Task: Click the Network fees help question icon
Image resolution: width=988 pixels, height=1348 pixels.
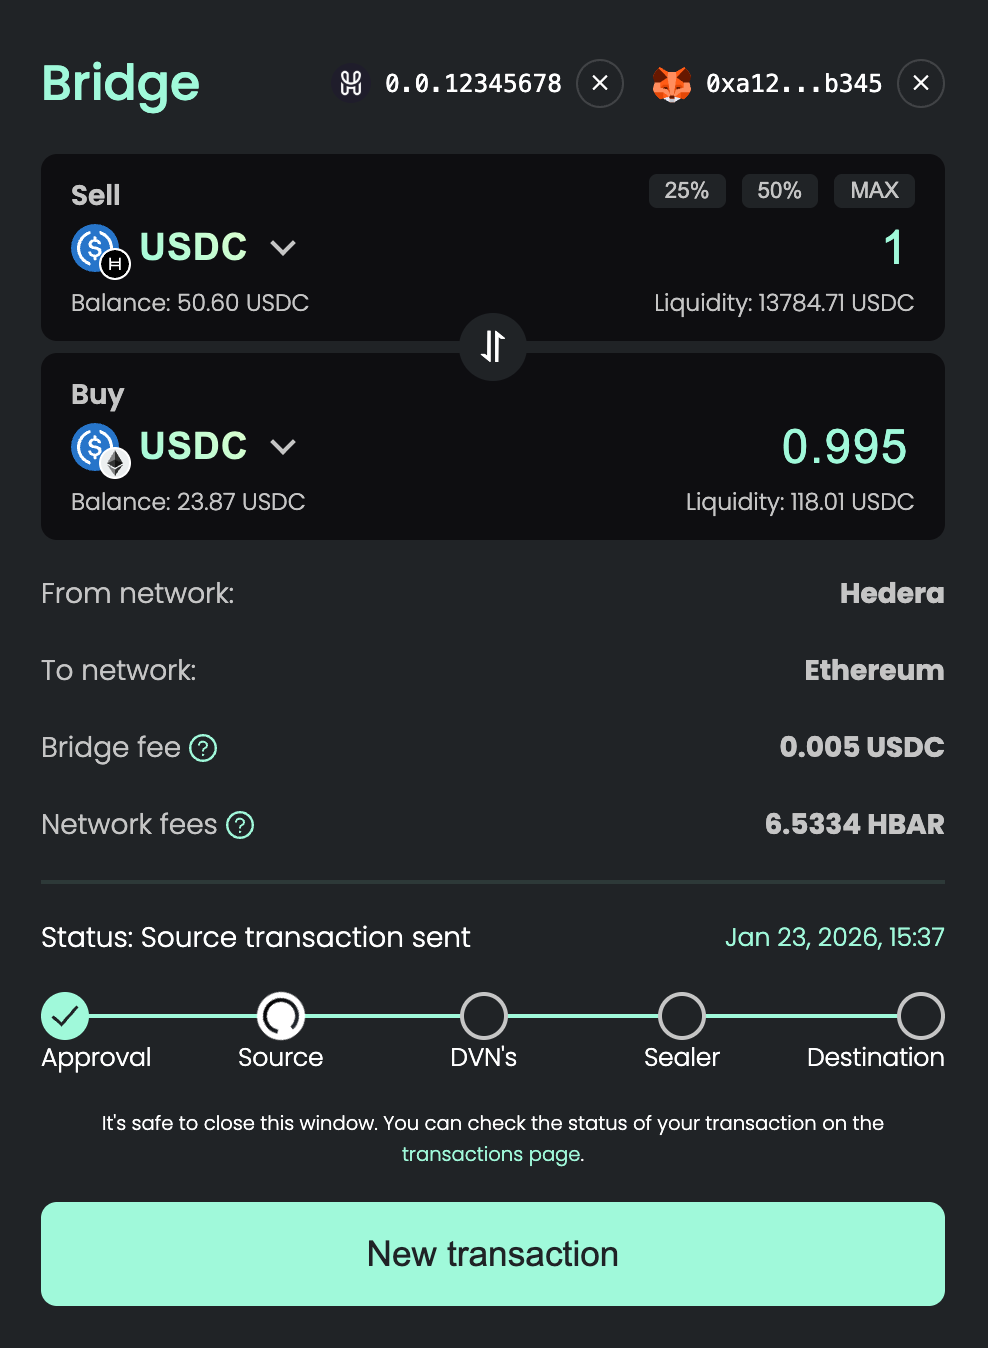Action: click(240, 825)
